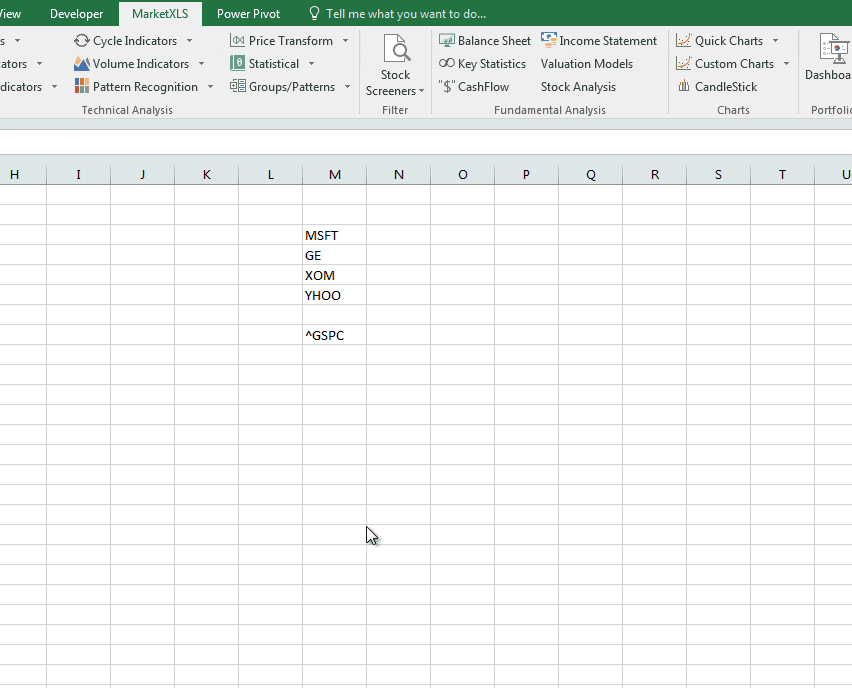
Task: Select column Q header
Action: (x=591, y=174)
